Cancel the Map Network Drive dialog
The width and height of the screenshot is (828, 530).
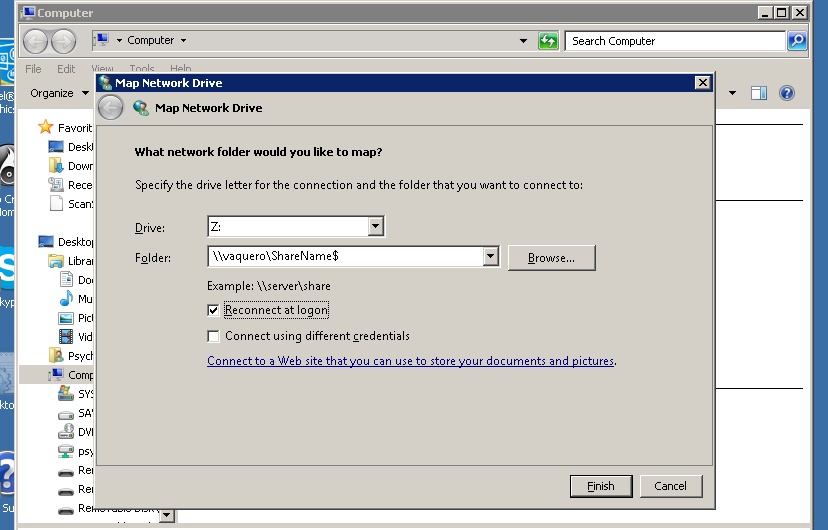[x=671, y=486]
